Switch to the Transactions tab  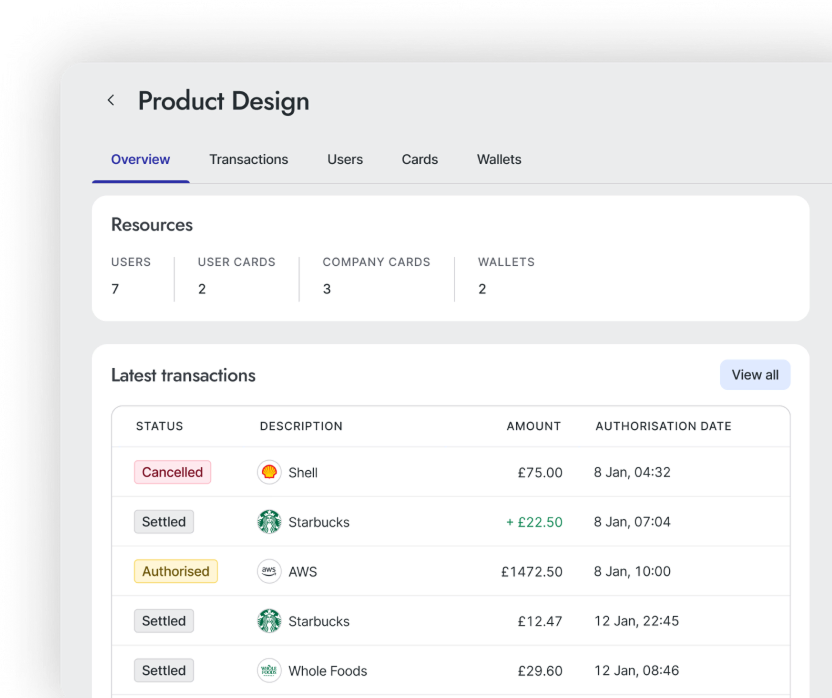point(248,159)
